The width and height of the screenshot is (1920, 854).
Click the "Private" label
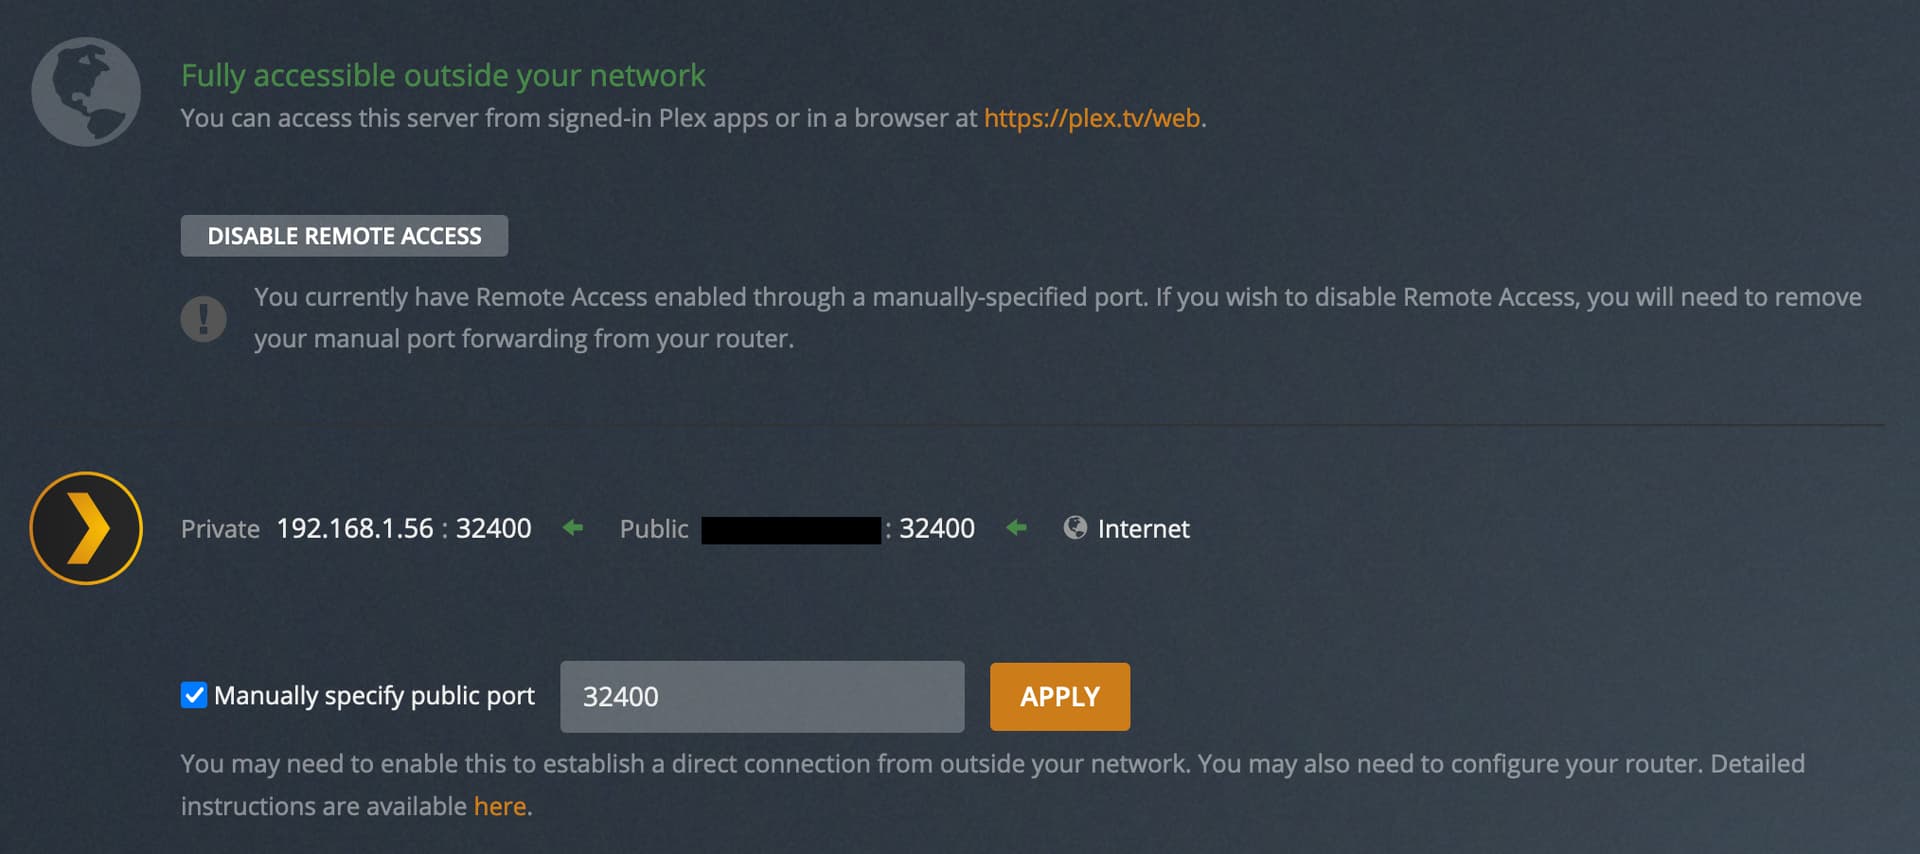(220, 529)
